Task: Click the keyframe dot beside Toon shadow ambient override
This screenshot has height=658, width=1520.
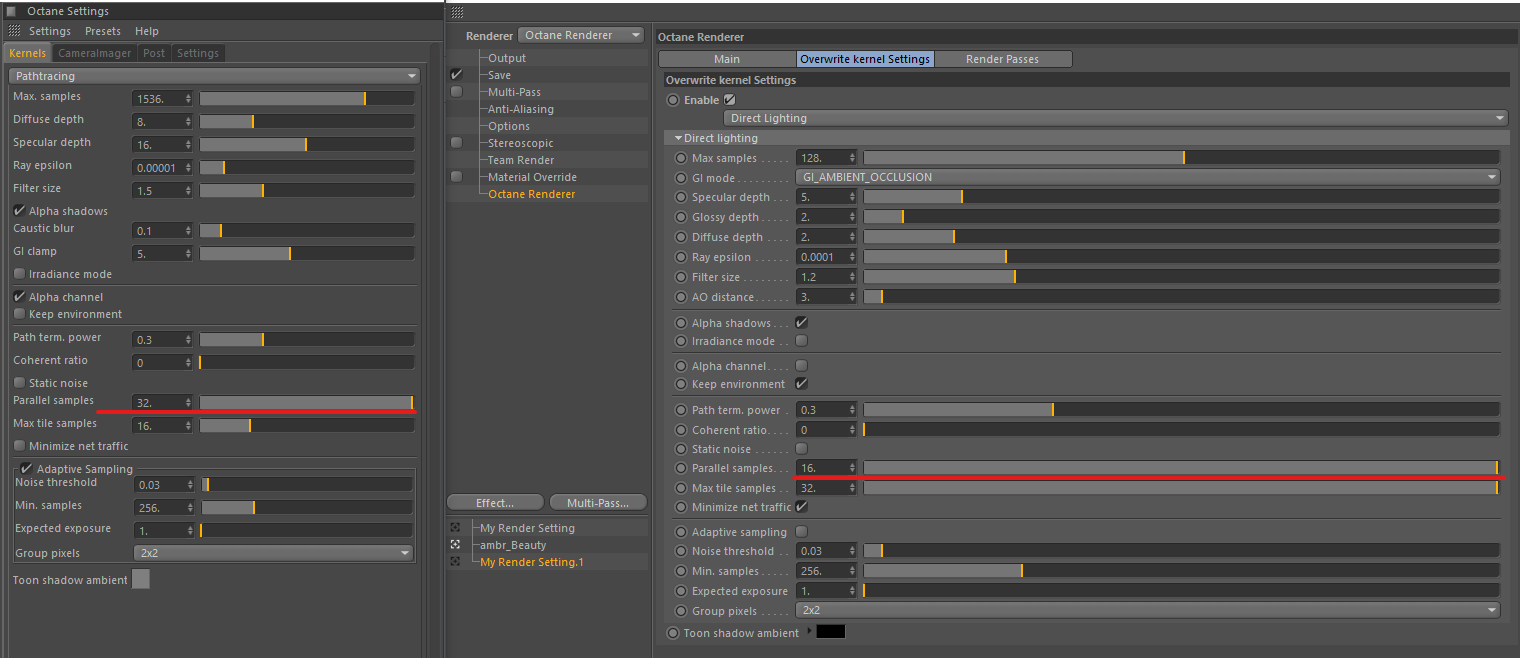Action: [x=673, y=633]
